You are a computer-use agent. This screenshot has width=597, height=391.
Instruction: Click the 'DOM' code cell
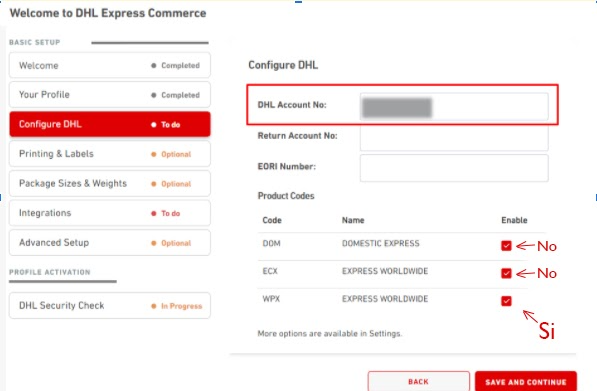(271, 243)
